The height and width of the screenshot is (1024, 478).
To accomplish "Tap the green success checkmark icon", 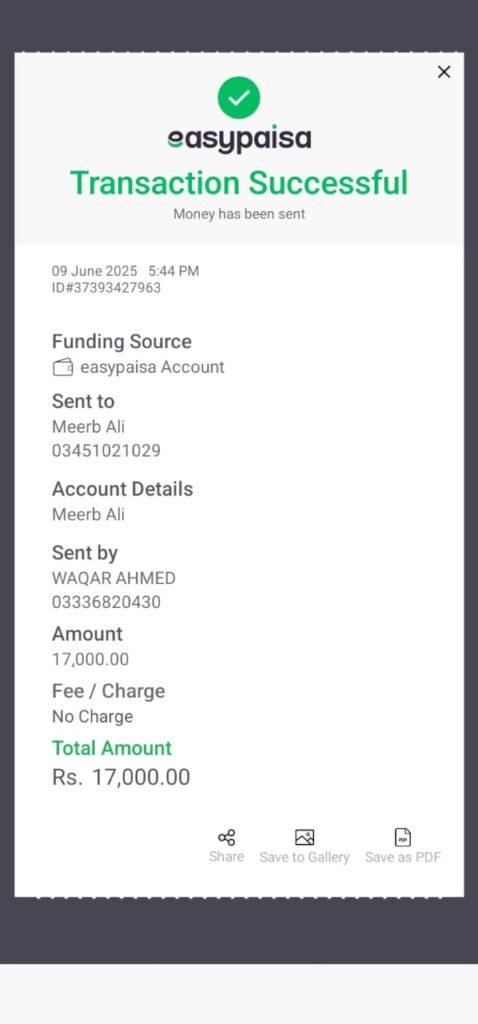I will pyautogui.click(x=239, y=97).
